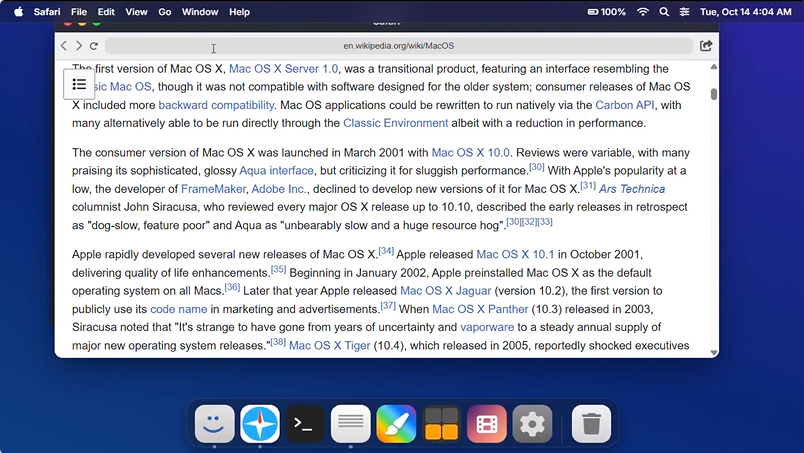The height and width of the screenshot is (453, 804).
Task: Open Spotlight search in menu bar
Action: tap(664, 12)
